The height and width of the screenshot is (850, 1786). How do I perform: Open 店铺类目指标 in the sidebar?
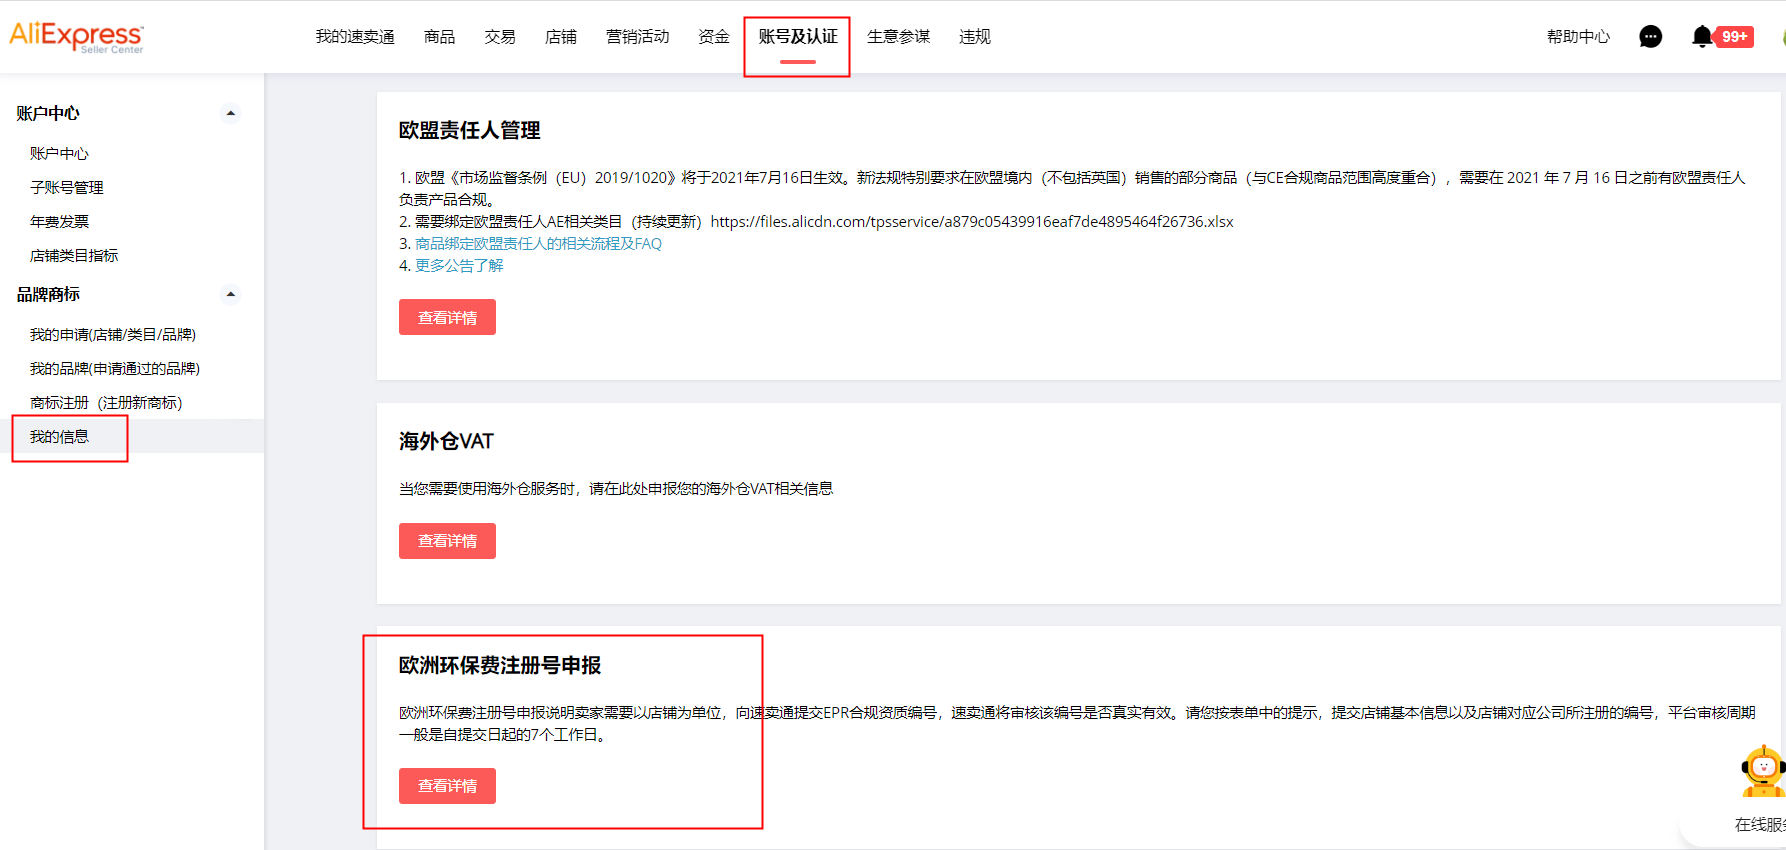point(74,255)
